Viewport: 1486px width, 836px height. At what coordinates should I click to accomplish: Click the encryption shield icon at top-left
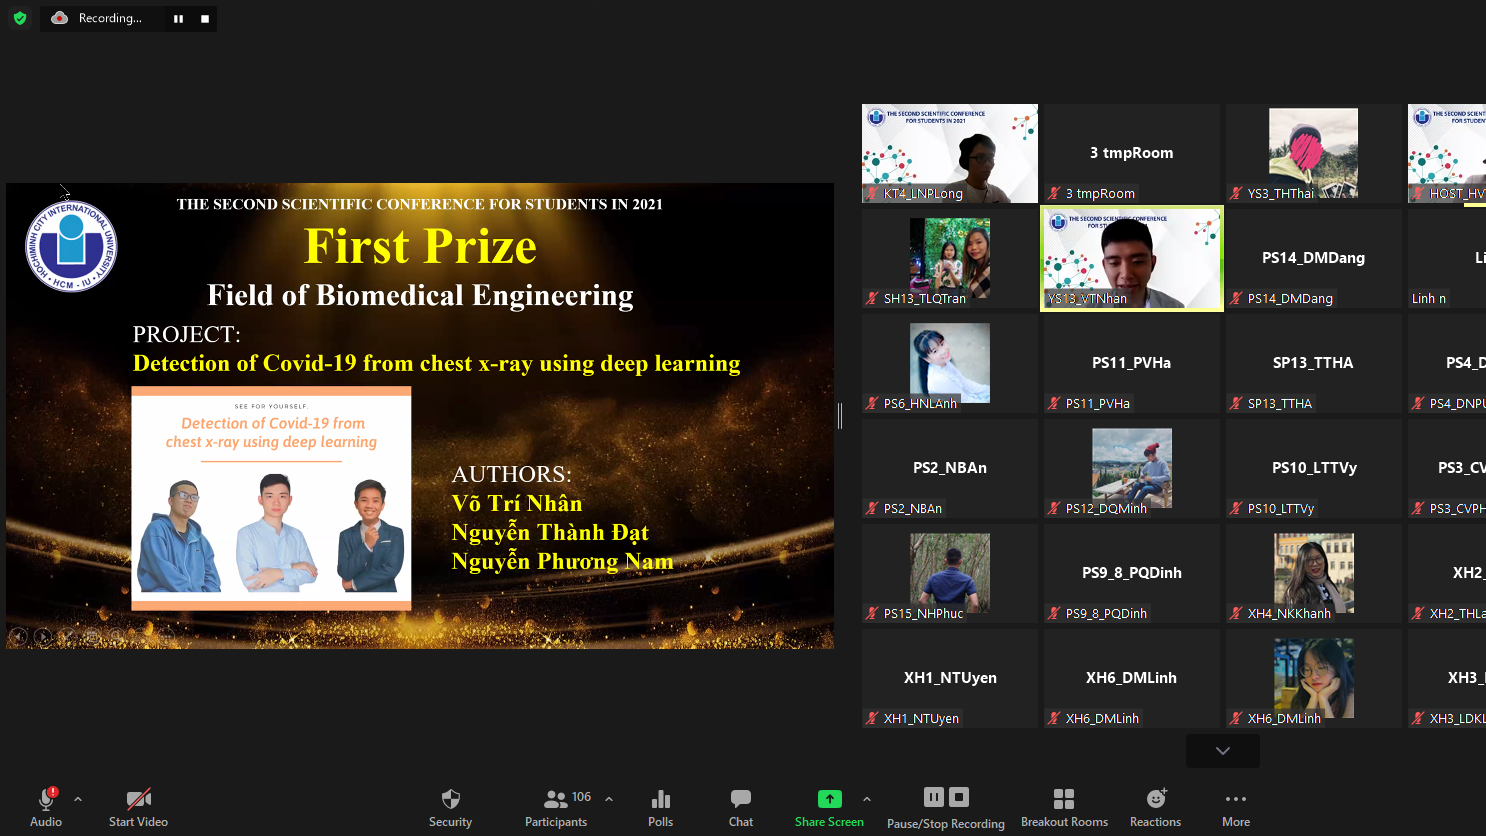coord(20,18)
